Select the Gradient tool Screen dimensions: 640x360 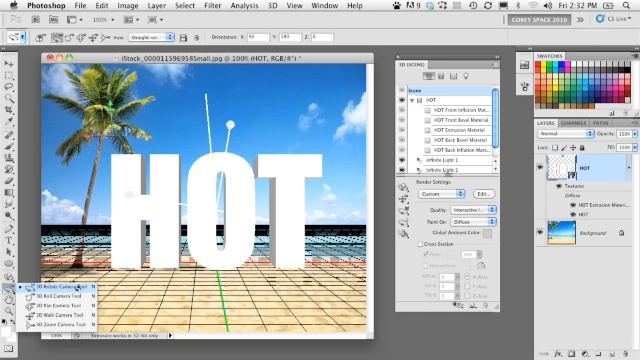pyautogui.click(x=9, y=192)
